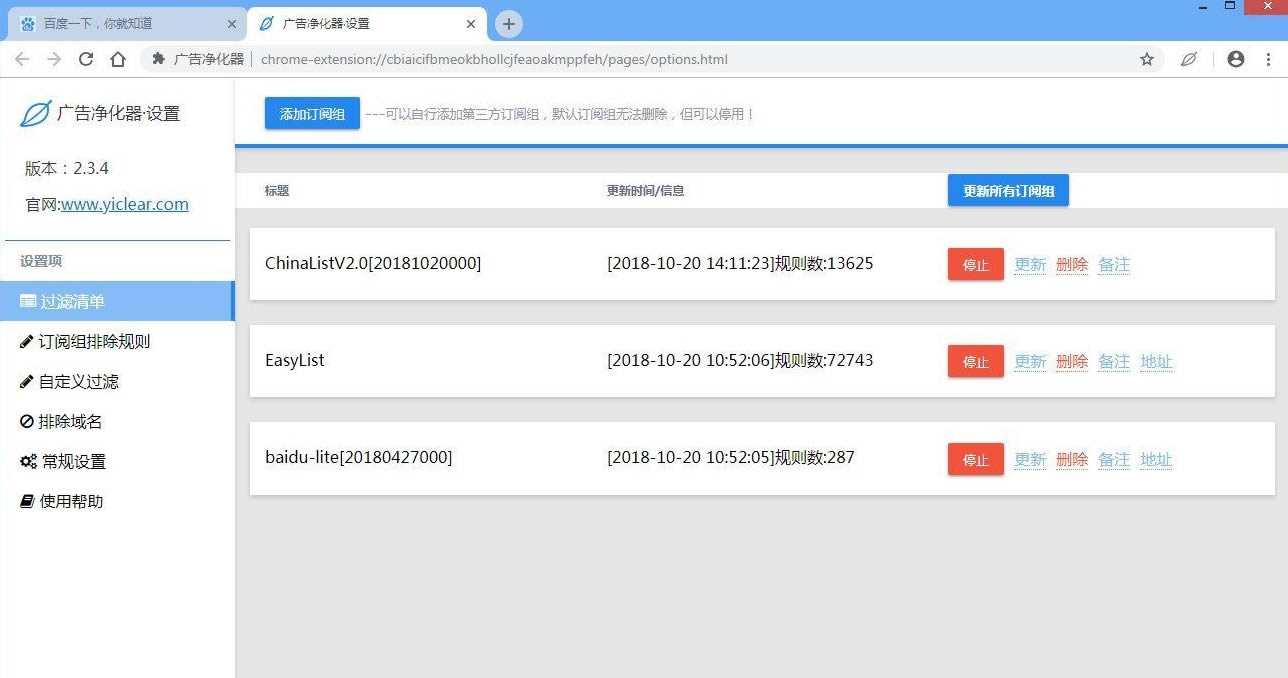Screen dimensions: 1288x678
Task: Open Chrome three-dot menu
Action: 1268,59
